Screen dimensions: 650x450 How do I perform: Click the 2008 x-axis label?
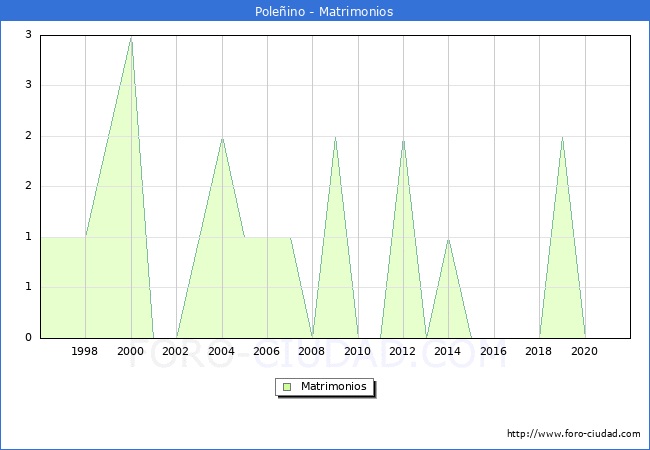click(x=312, y=351)
